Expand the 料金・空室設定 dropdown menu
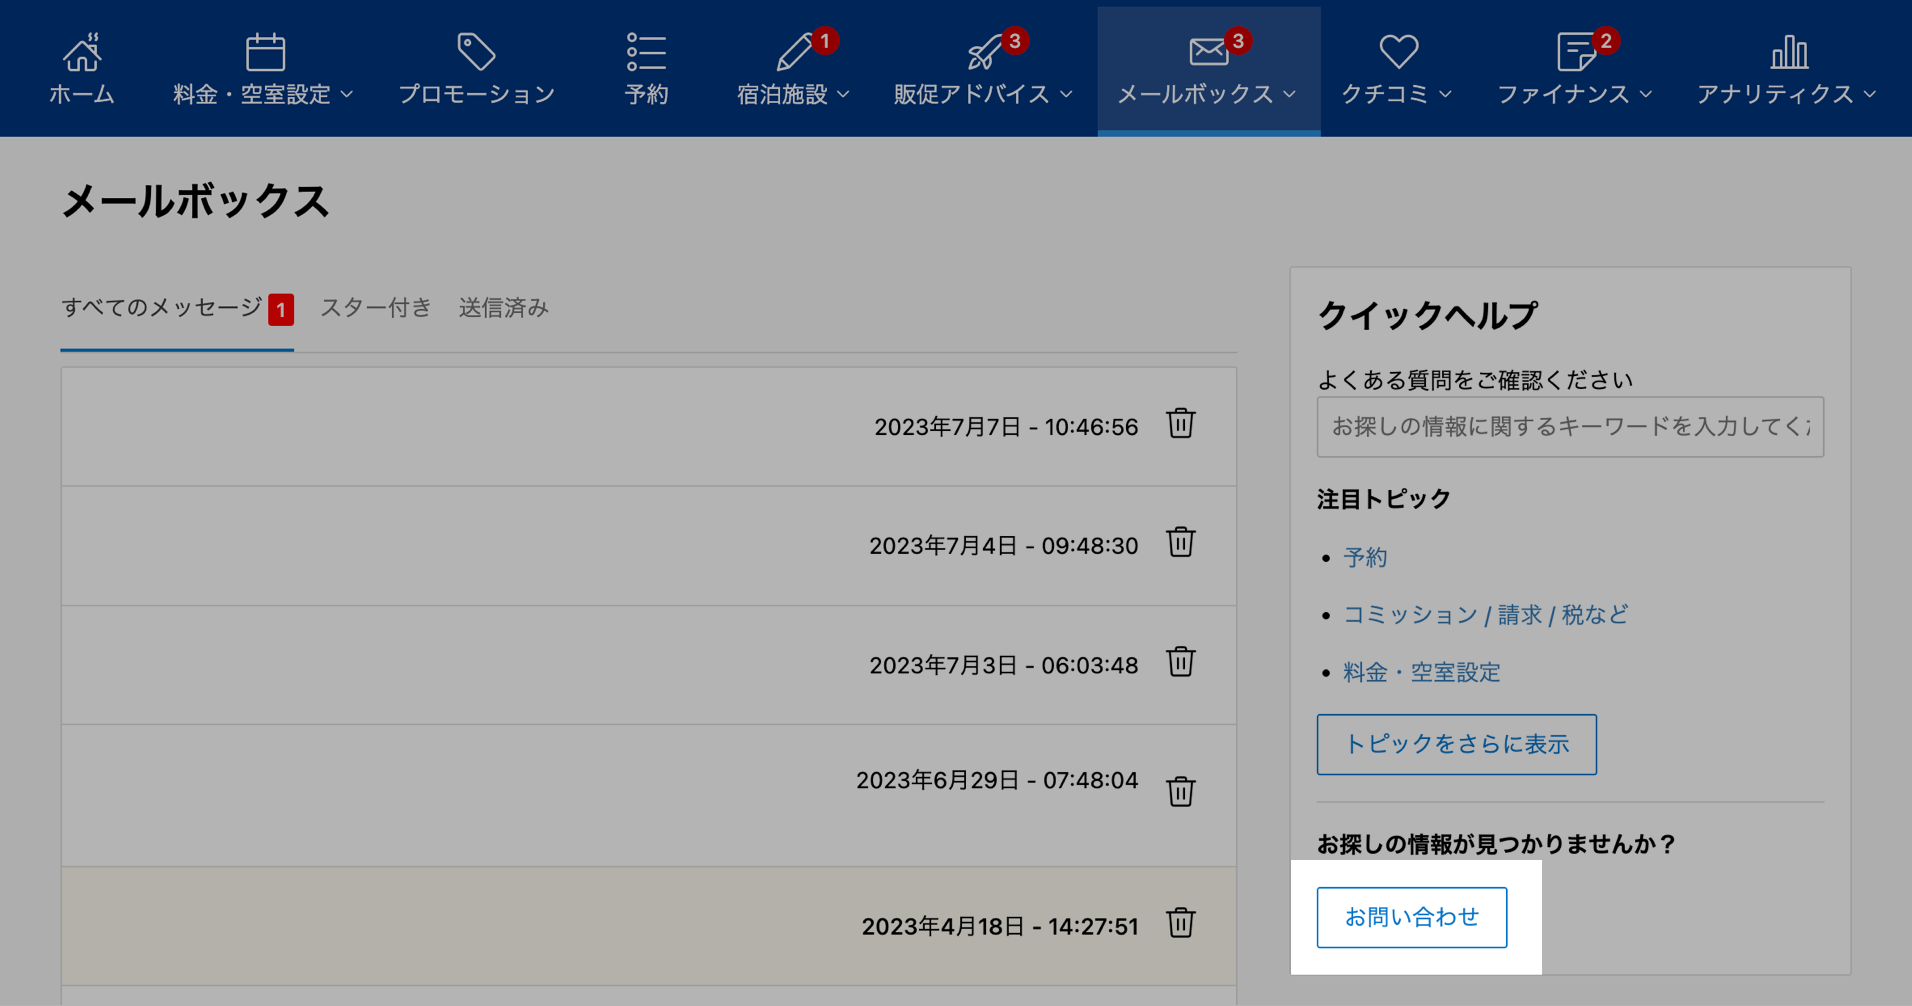 pos(263,94)
